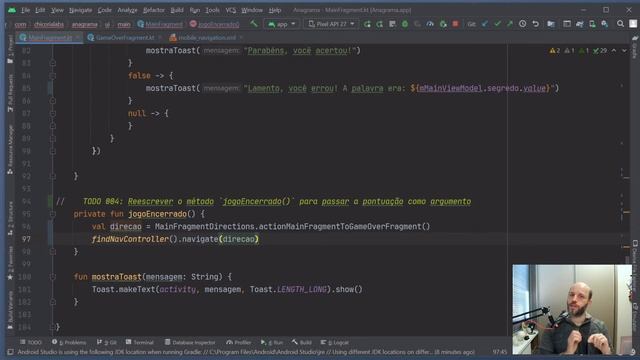
Task: Click the cursor position 97:45 in status bar
Action: click(500, 352)
